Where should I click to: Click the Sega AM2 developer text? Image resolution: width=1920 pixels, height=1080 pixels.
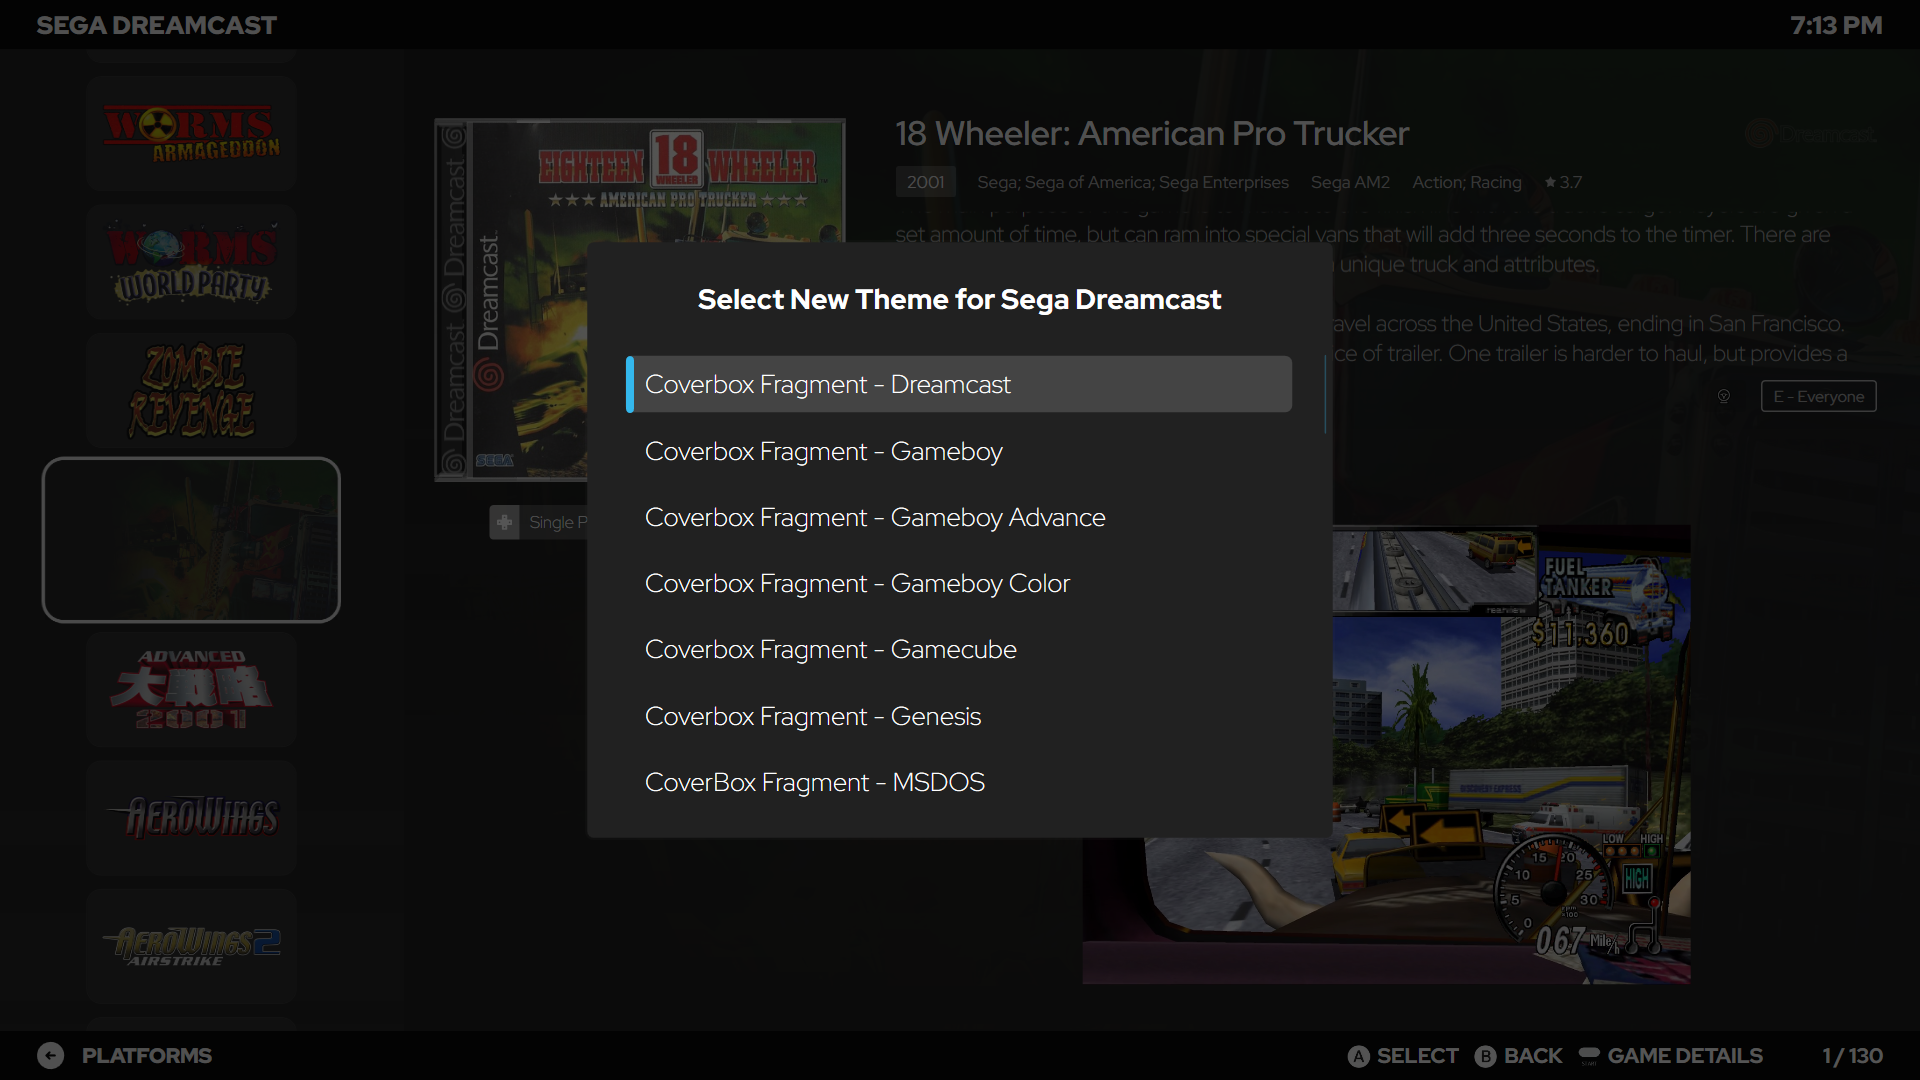point(1350,182)
